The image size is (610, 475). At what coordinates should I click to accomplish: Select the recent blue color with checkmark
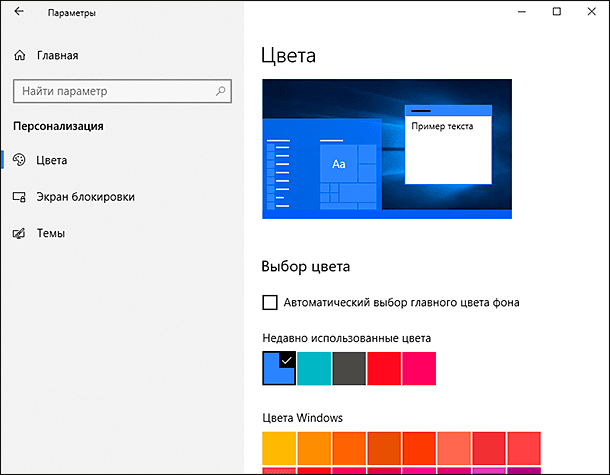tap(279, 368)
